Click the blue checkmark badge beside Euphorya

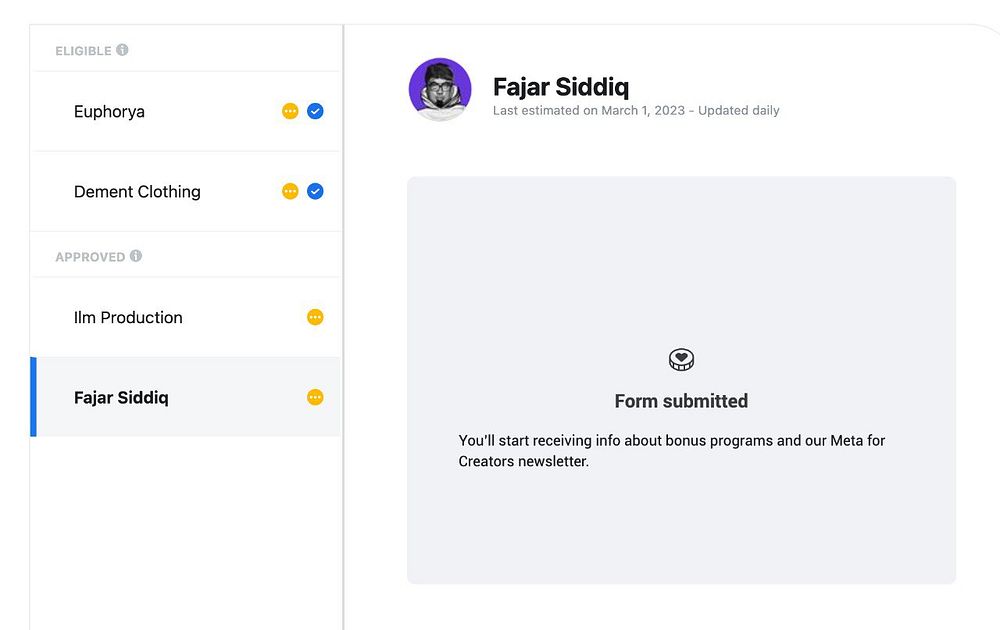(x=315, y=111)
